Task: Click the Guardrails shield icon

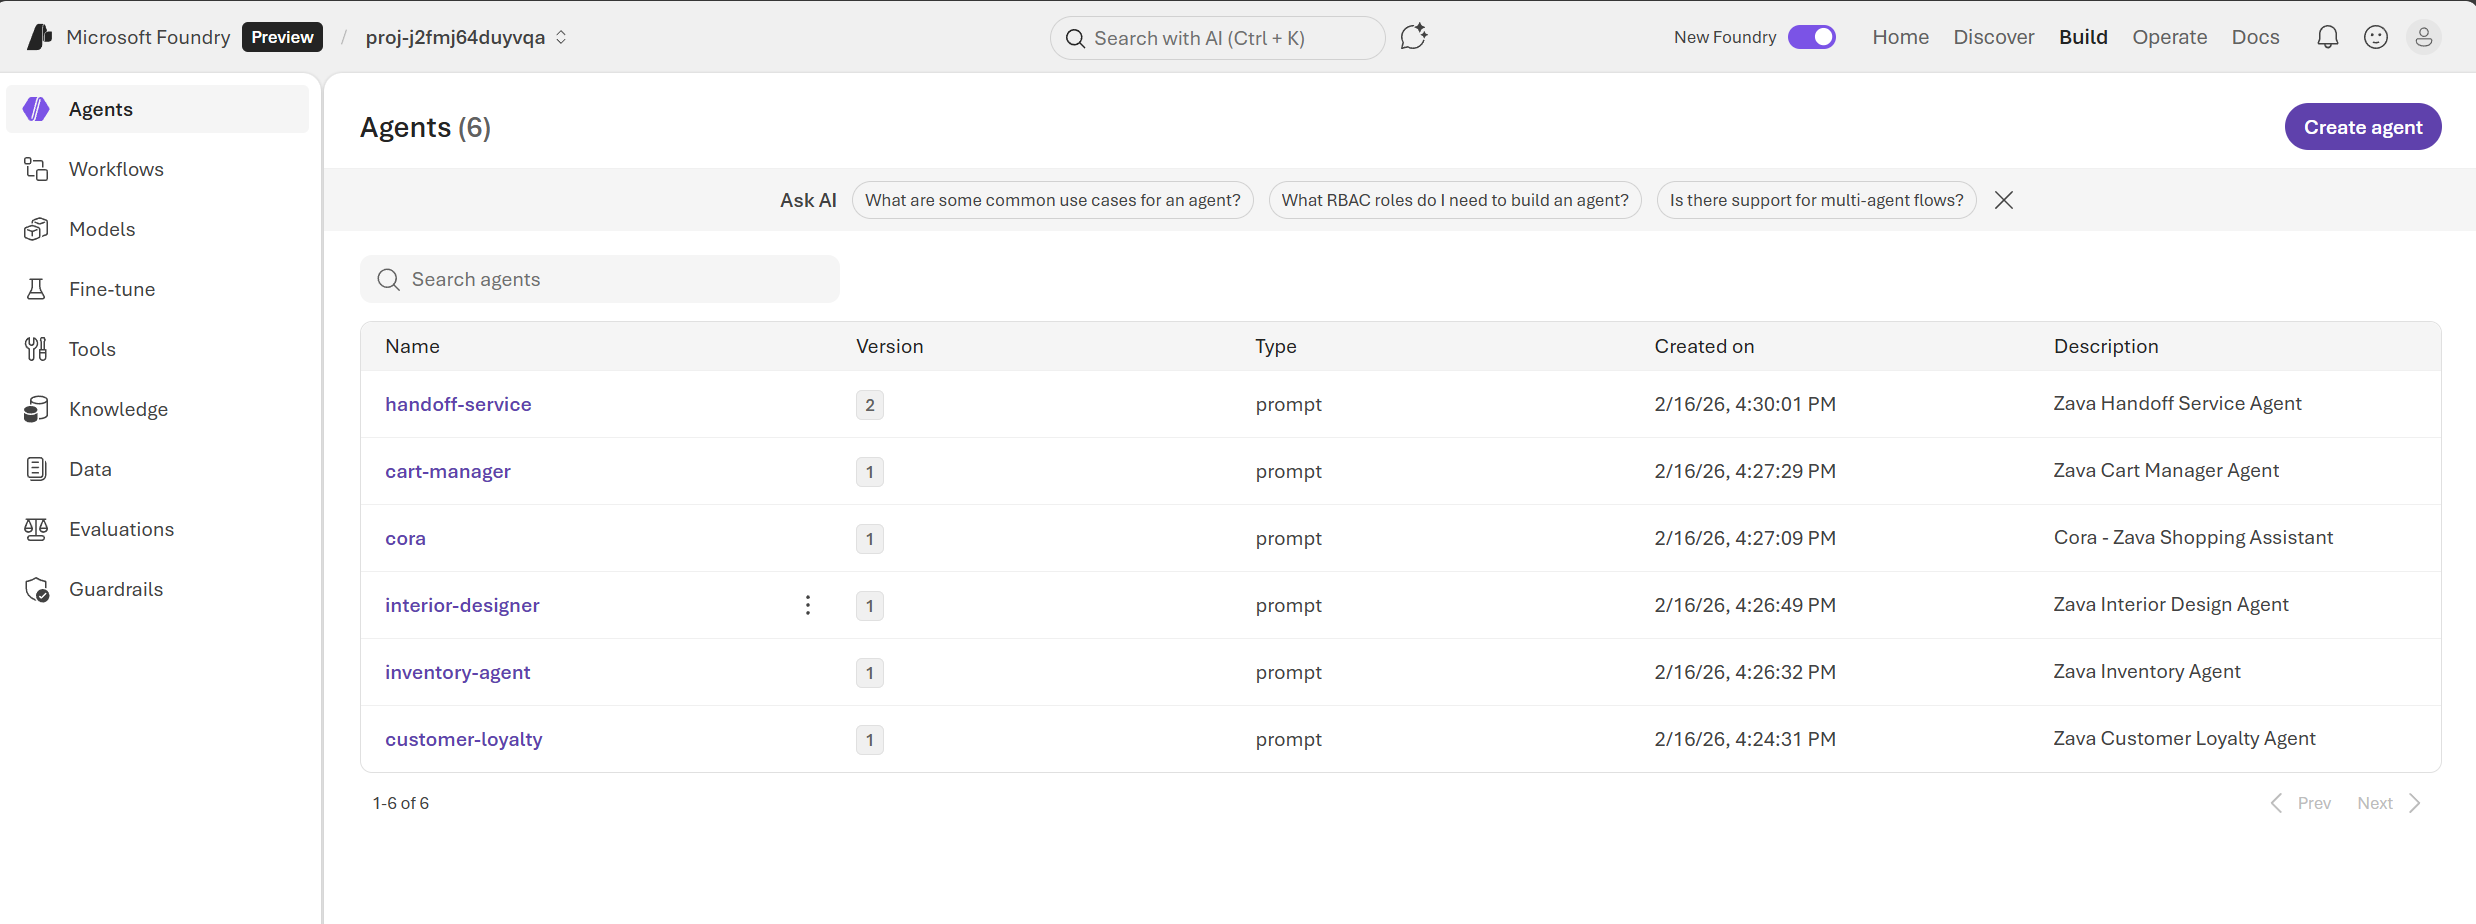Action: pyautogui.click(x=36, y=589)
